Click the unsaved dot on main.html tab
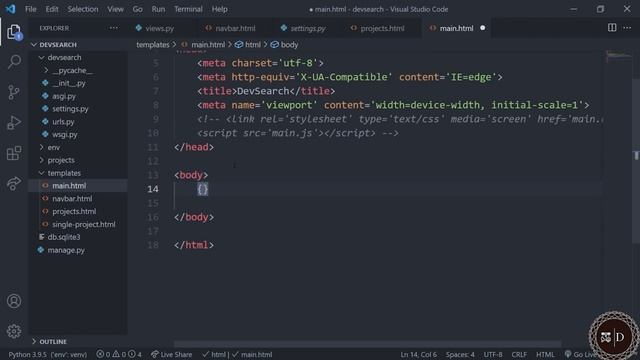 coord(483,28)
